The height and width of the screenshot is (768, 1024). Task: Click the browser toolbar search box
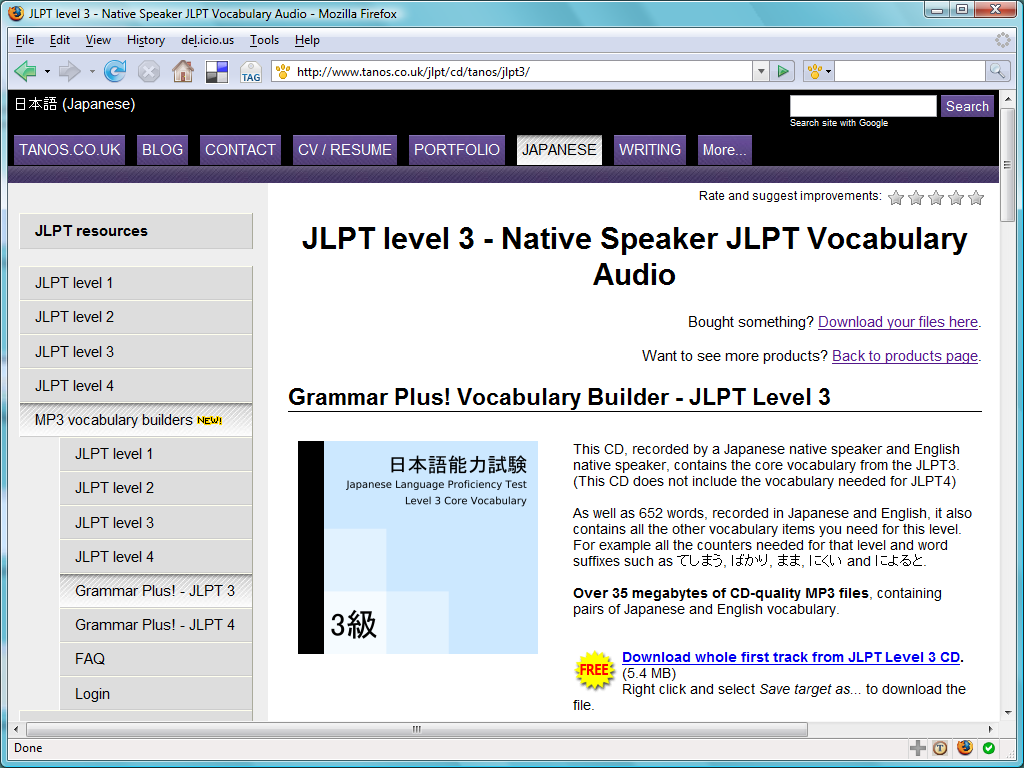coord(909,71)
